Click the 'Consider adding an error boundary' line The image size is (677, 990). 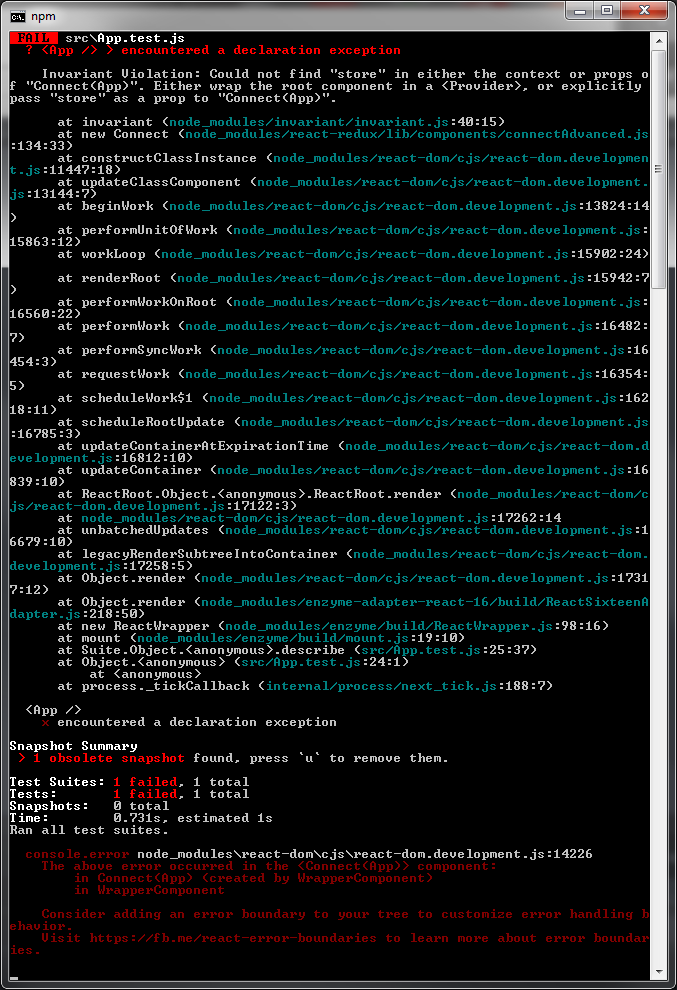(x=329, y=920)
